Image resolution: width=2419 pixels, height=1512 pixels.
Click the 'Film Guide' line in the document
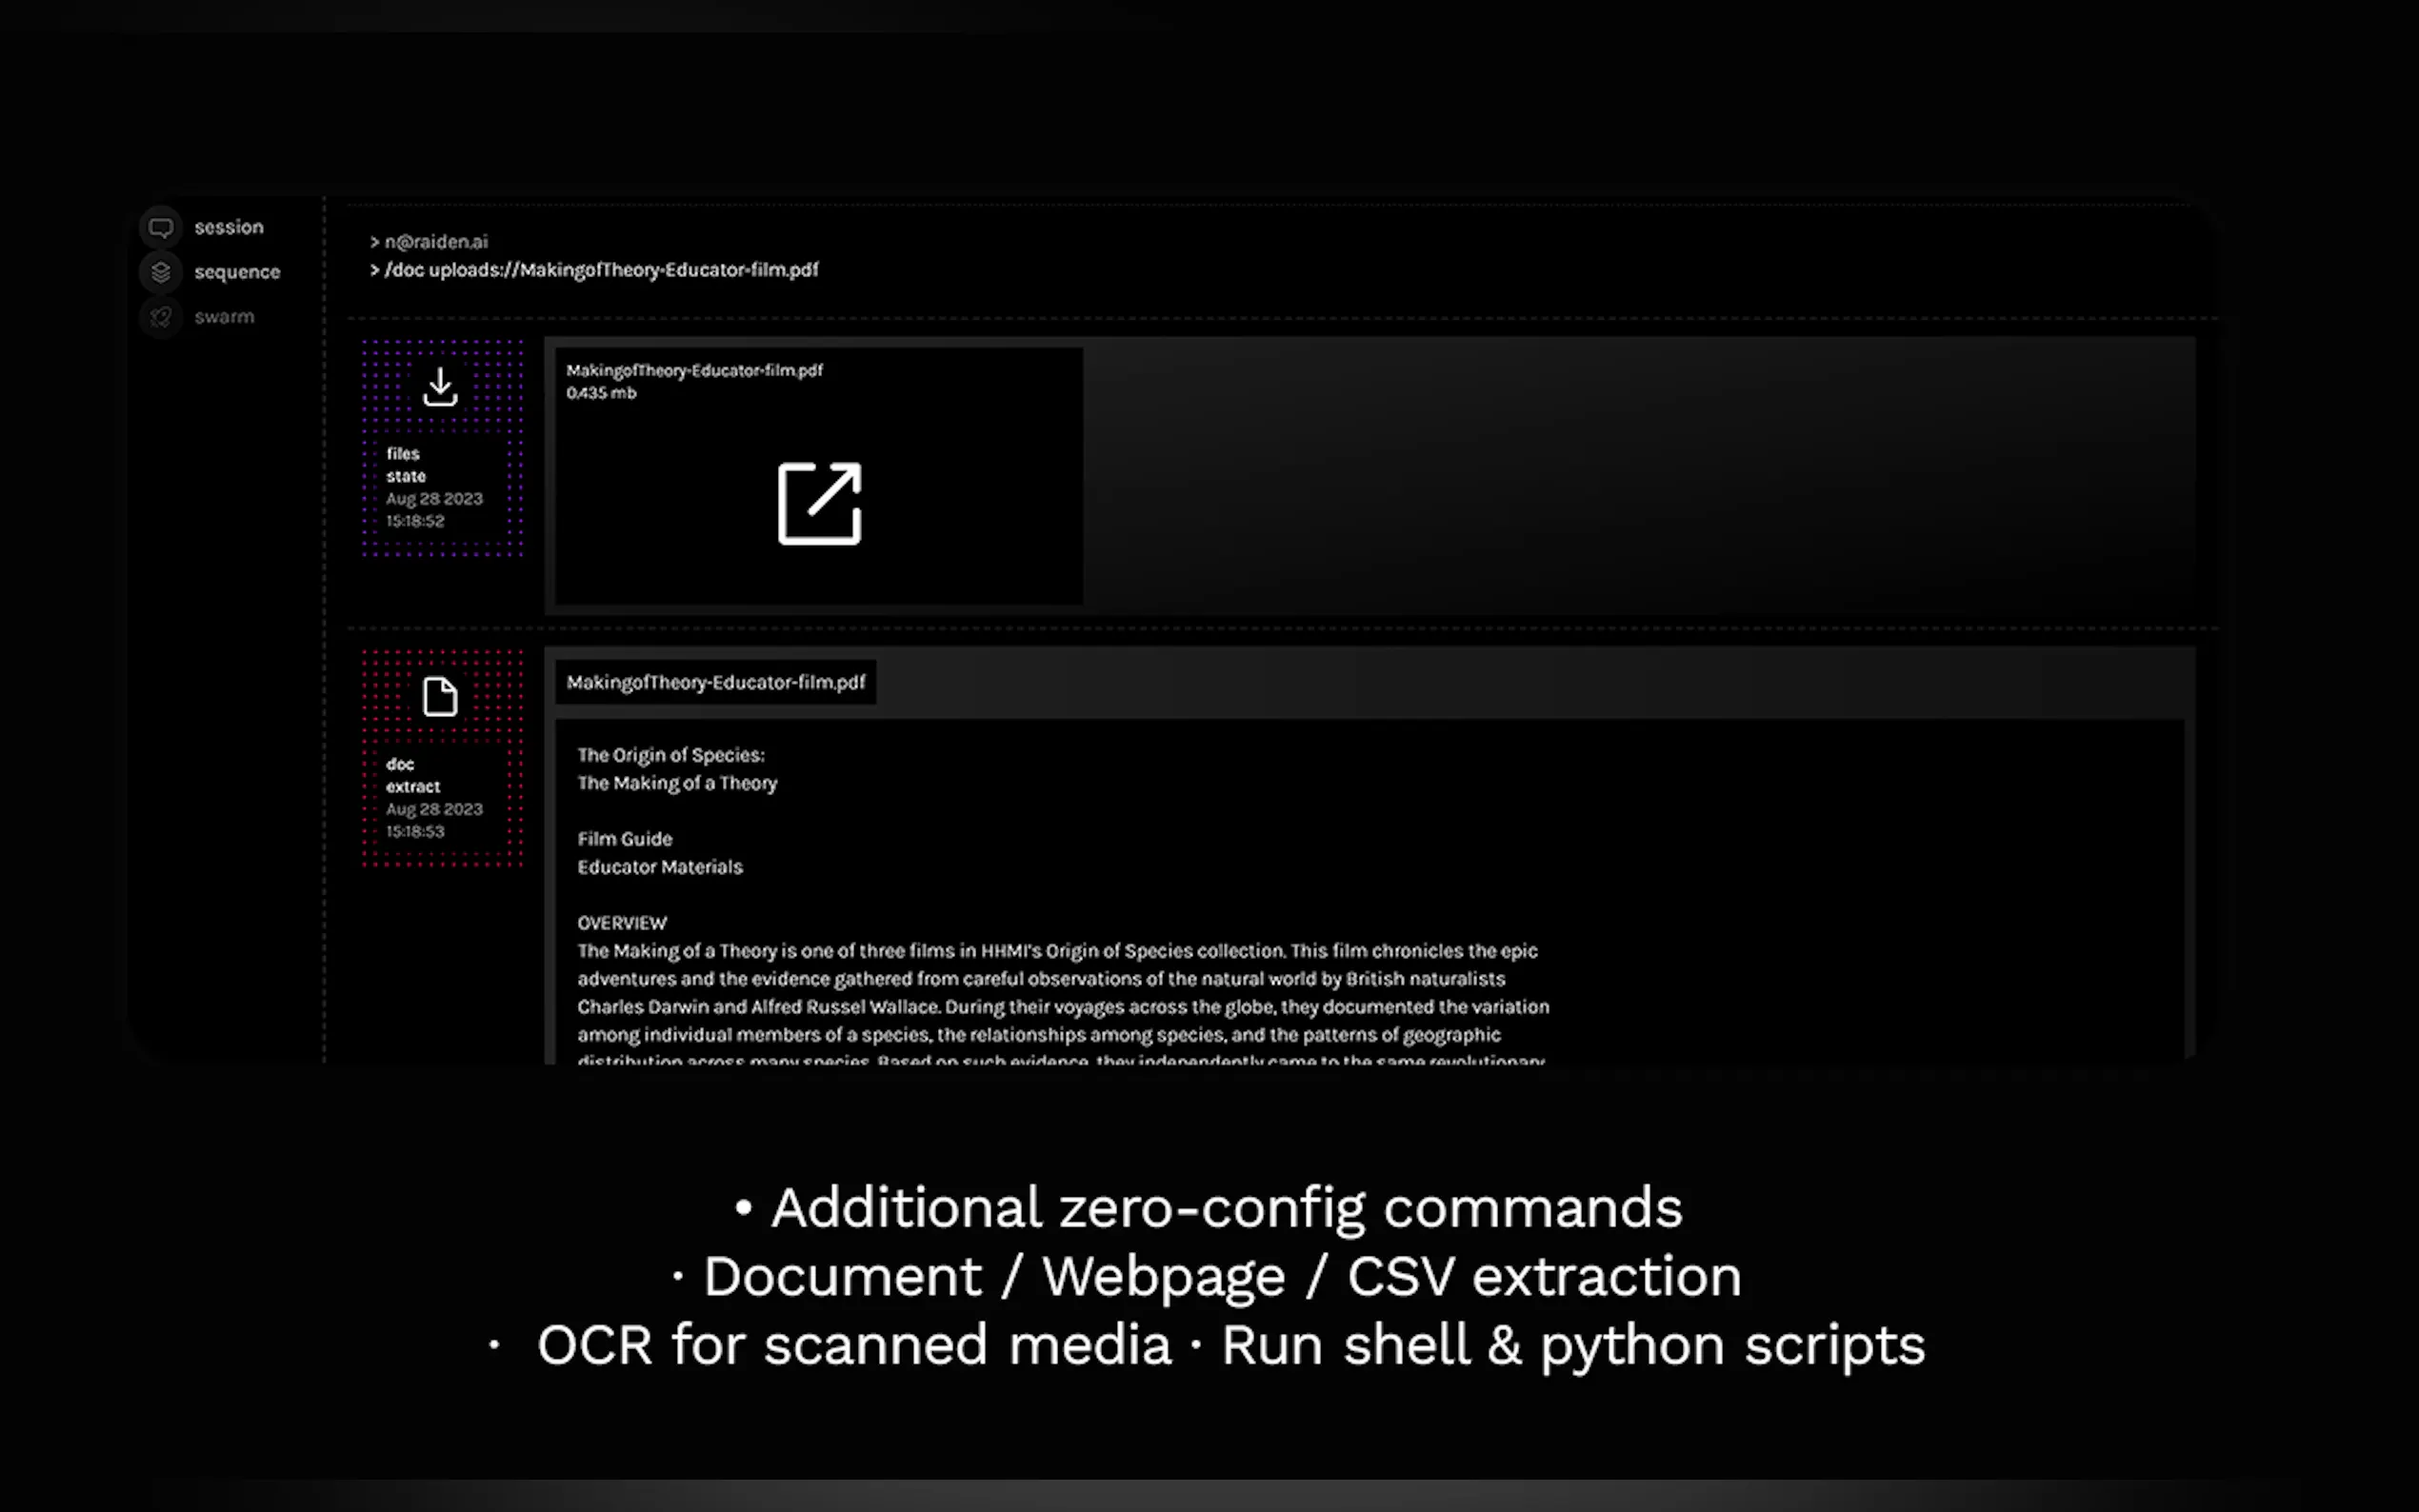pos(624,839)
